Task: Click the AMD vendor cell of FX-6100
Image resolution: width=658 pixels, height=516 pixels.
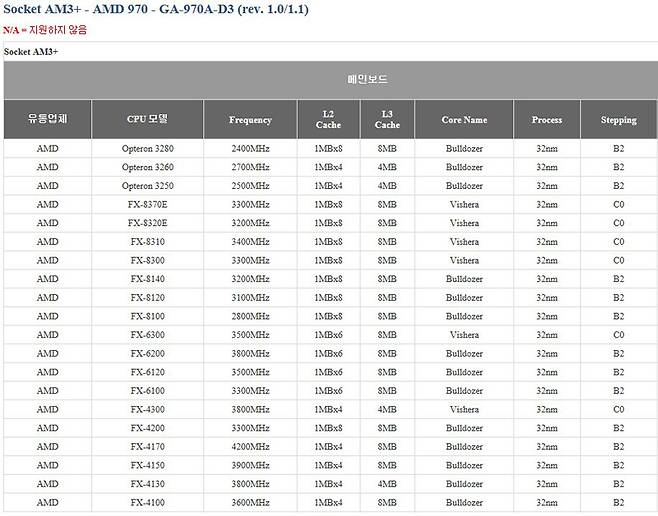Action: pos(47,391)
